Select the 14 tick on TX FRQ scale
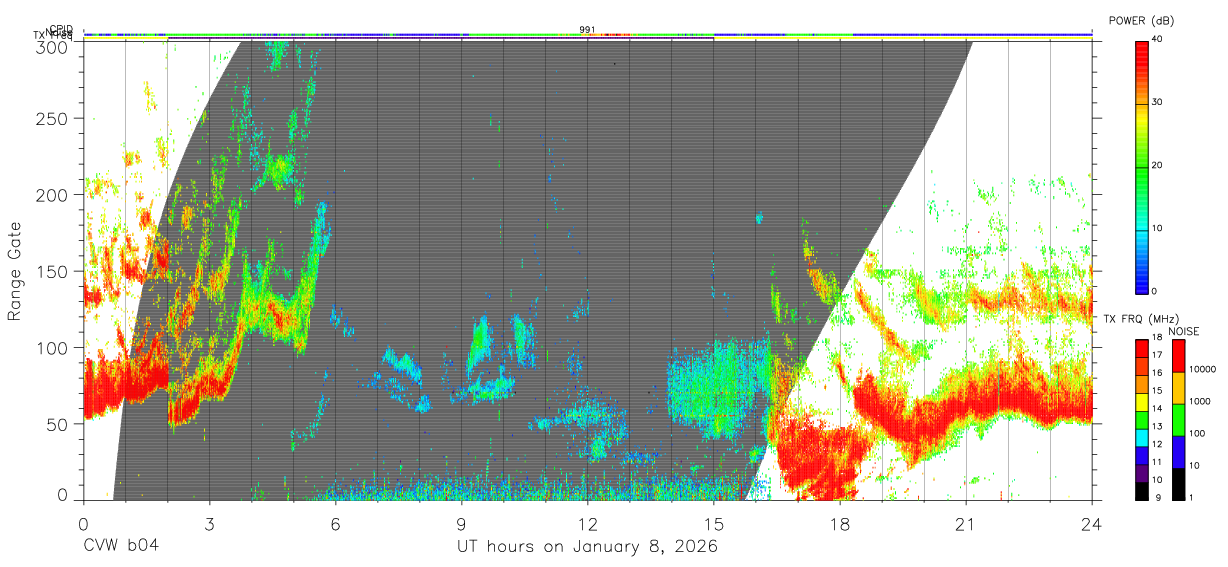Screen dimensions: 1228x567 click(x=1156, y=409)
